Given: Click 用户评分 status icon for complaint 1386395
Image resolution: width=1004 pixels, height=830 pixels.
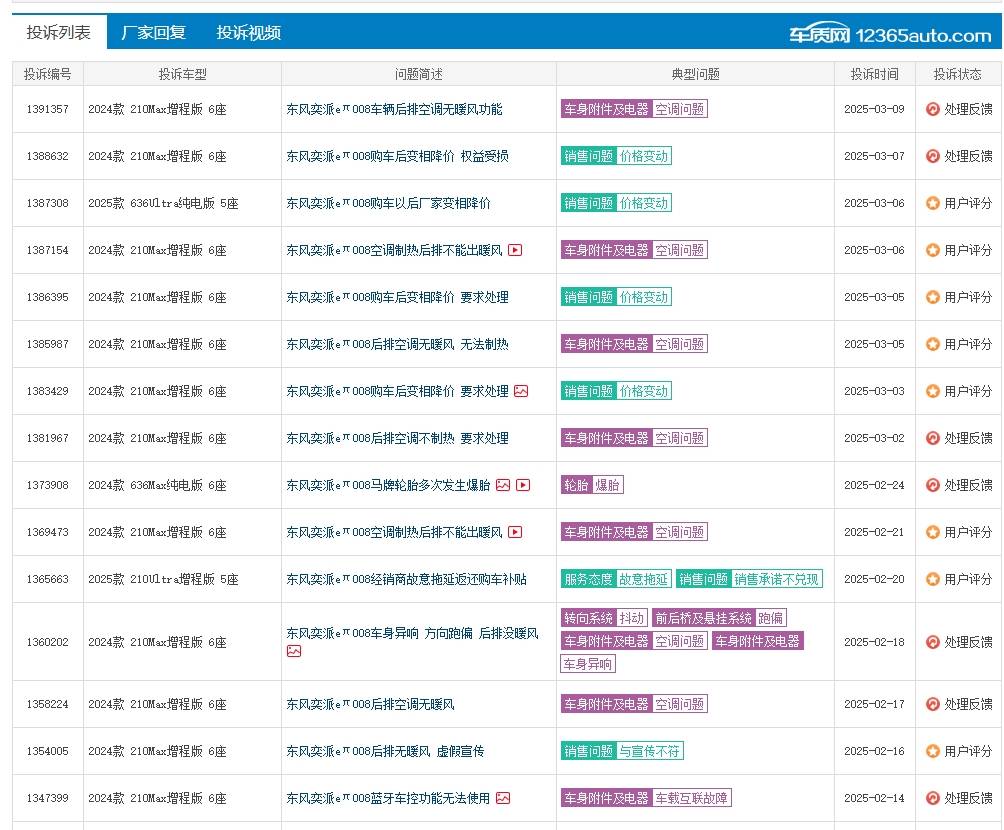Looking at the screenshot, I should point(933,297).
